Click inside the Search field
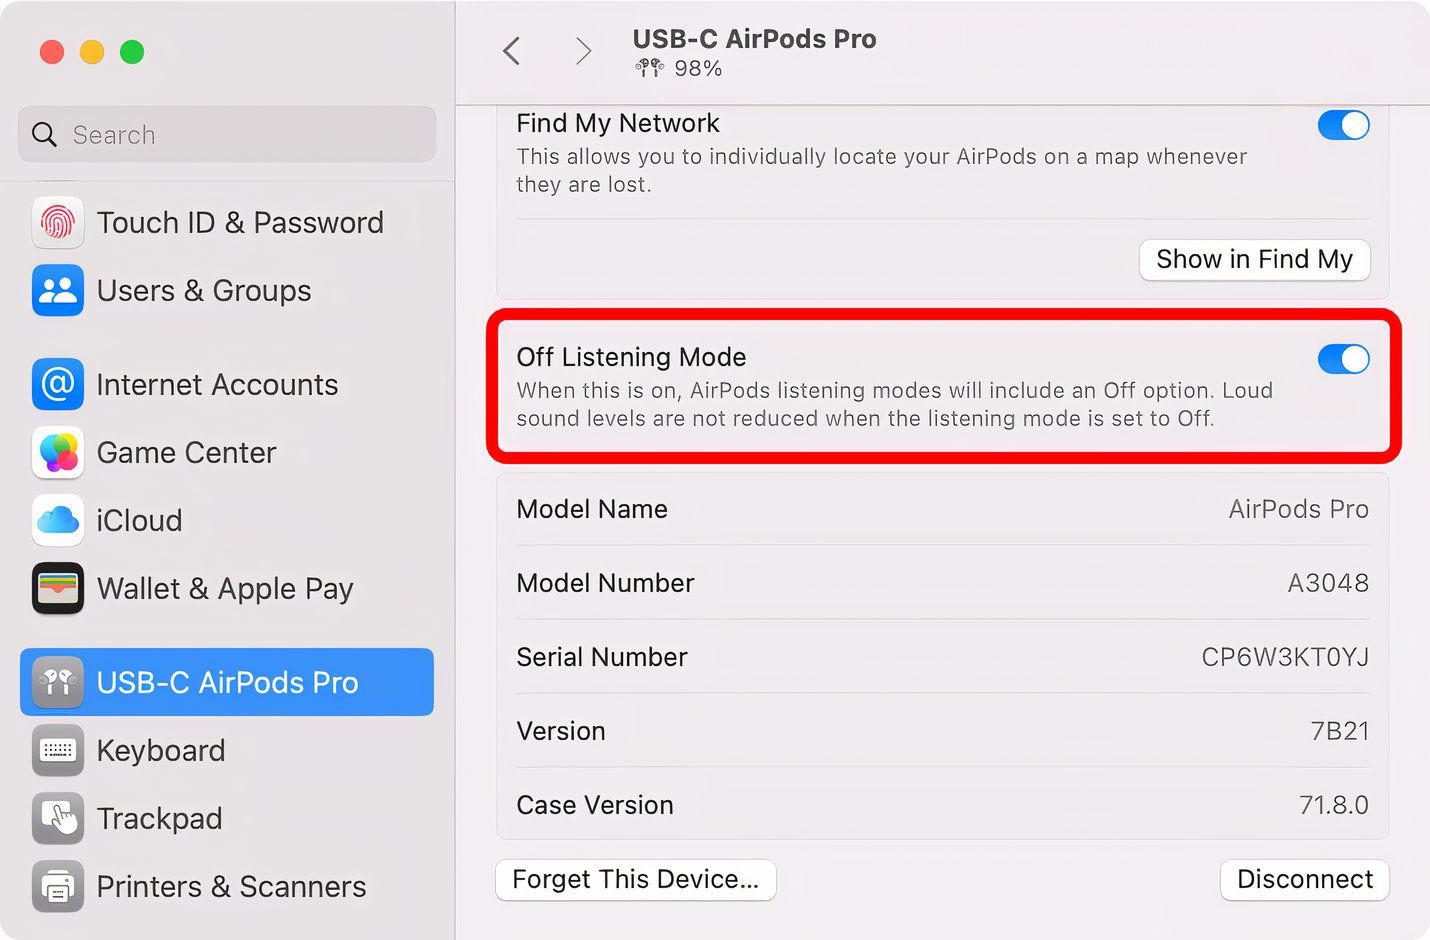The height and width of the screenshot is (940, 1430). click(225, 134)
